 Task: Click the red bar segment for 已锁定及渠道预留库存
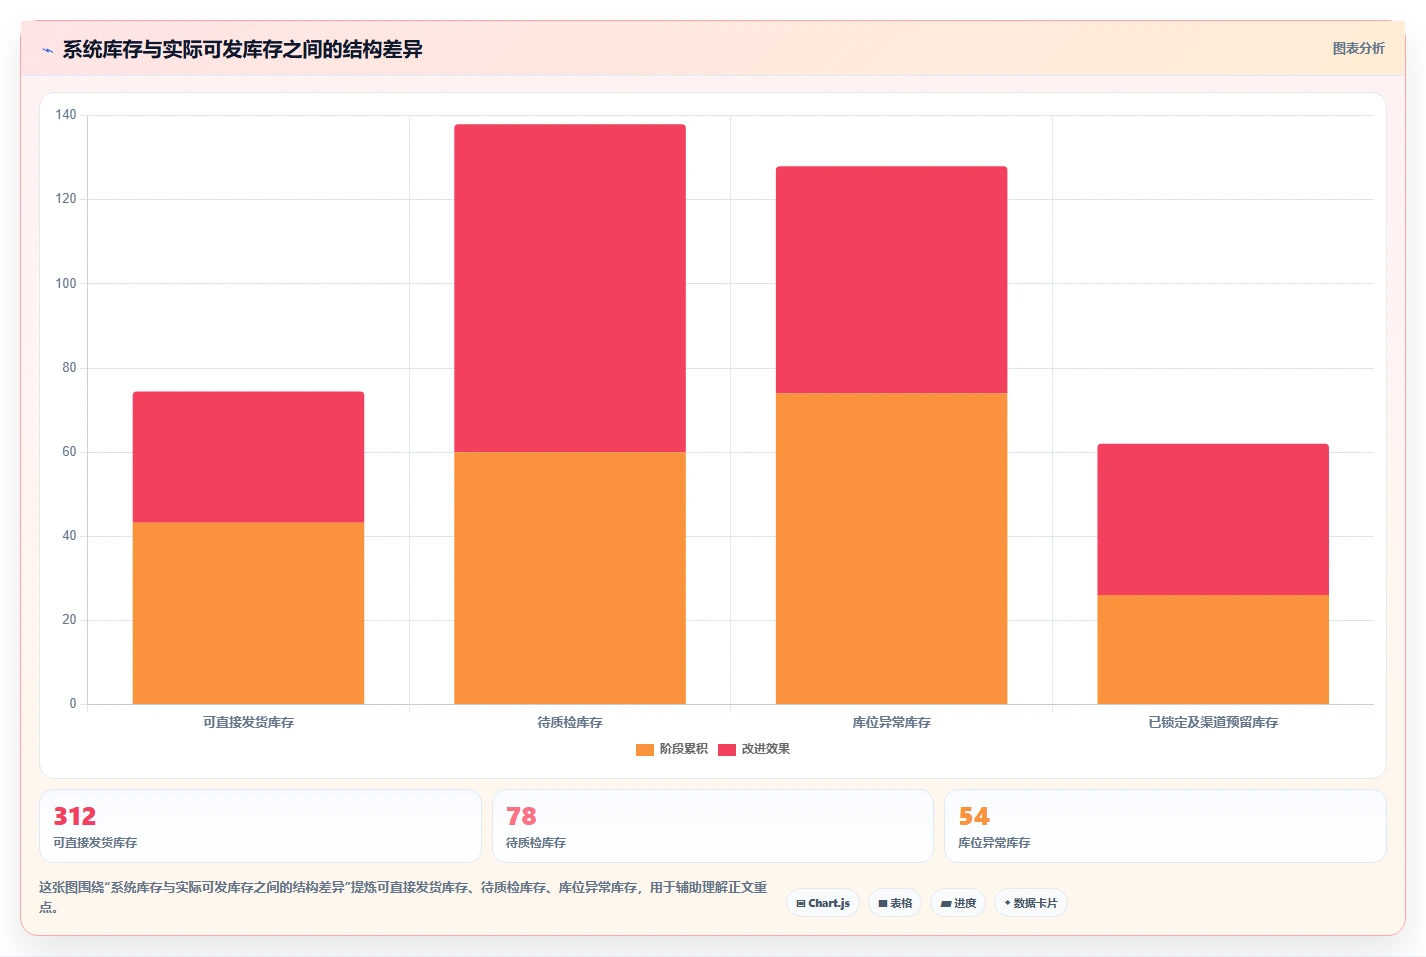(x=1213, y=520)
